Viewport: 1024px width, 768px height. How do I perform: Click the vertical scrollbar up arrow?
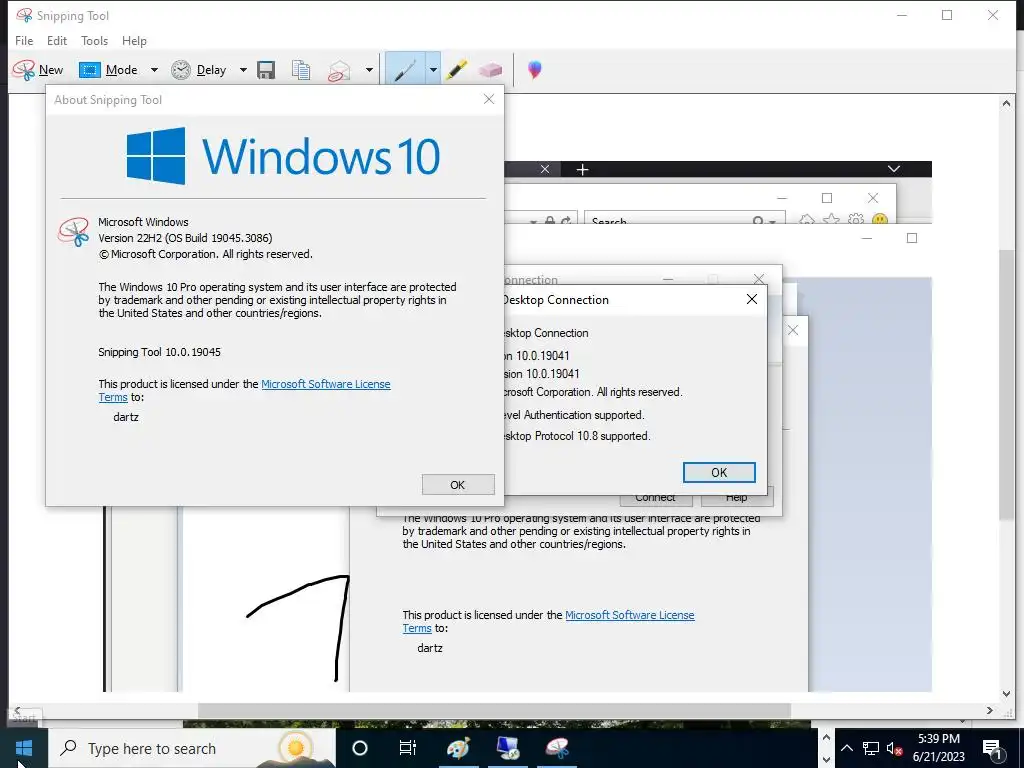(1006, 103)
